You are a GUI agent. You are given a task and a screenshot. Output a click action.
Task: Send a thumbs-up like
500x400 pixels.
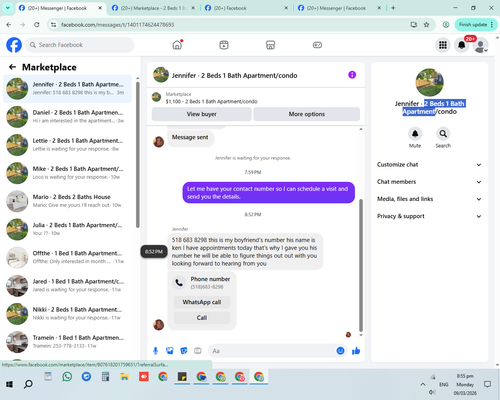coord(356,351)
